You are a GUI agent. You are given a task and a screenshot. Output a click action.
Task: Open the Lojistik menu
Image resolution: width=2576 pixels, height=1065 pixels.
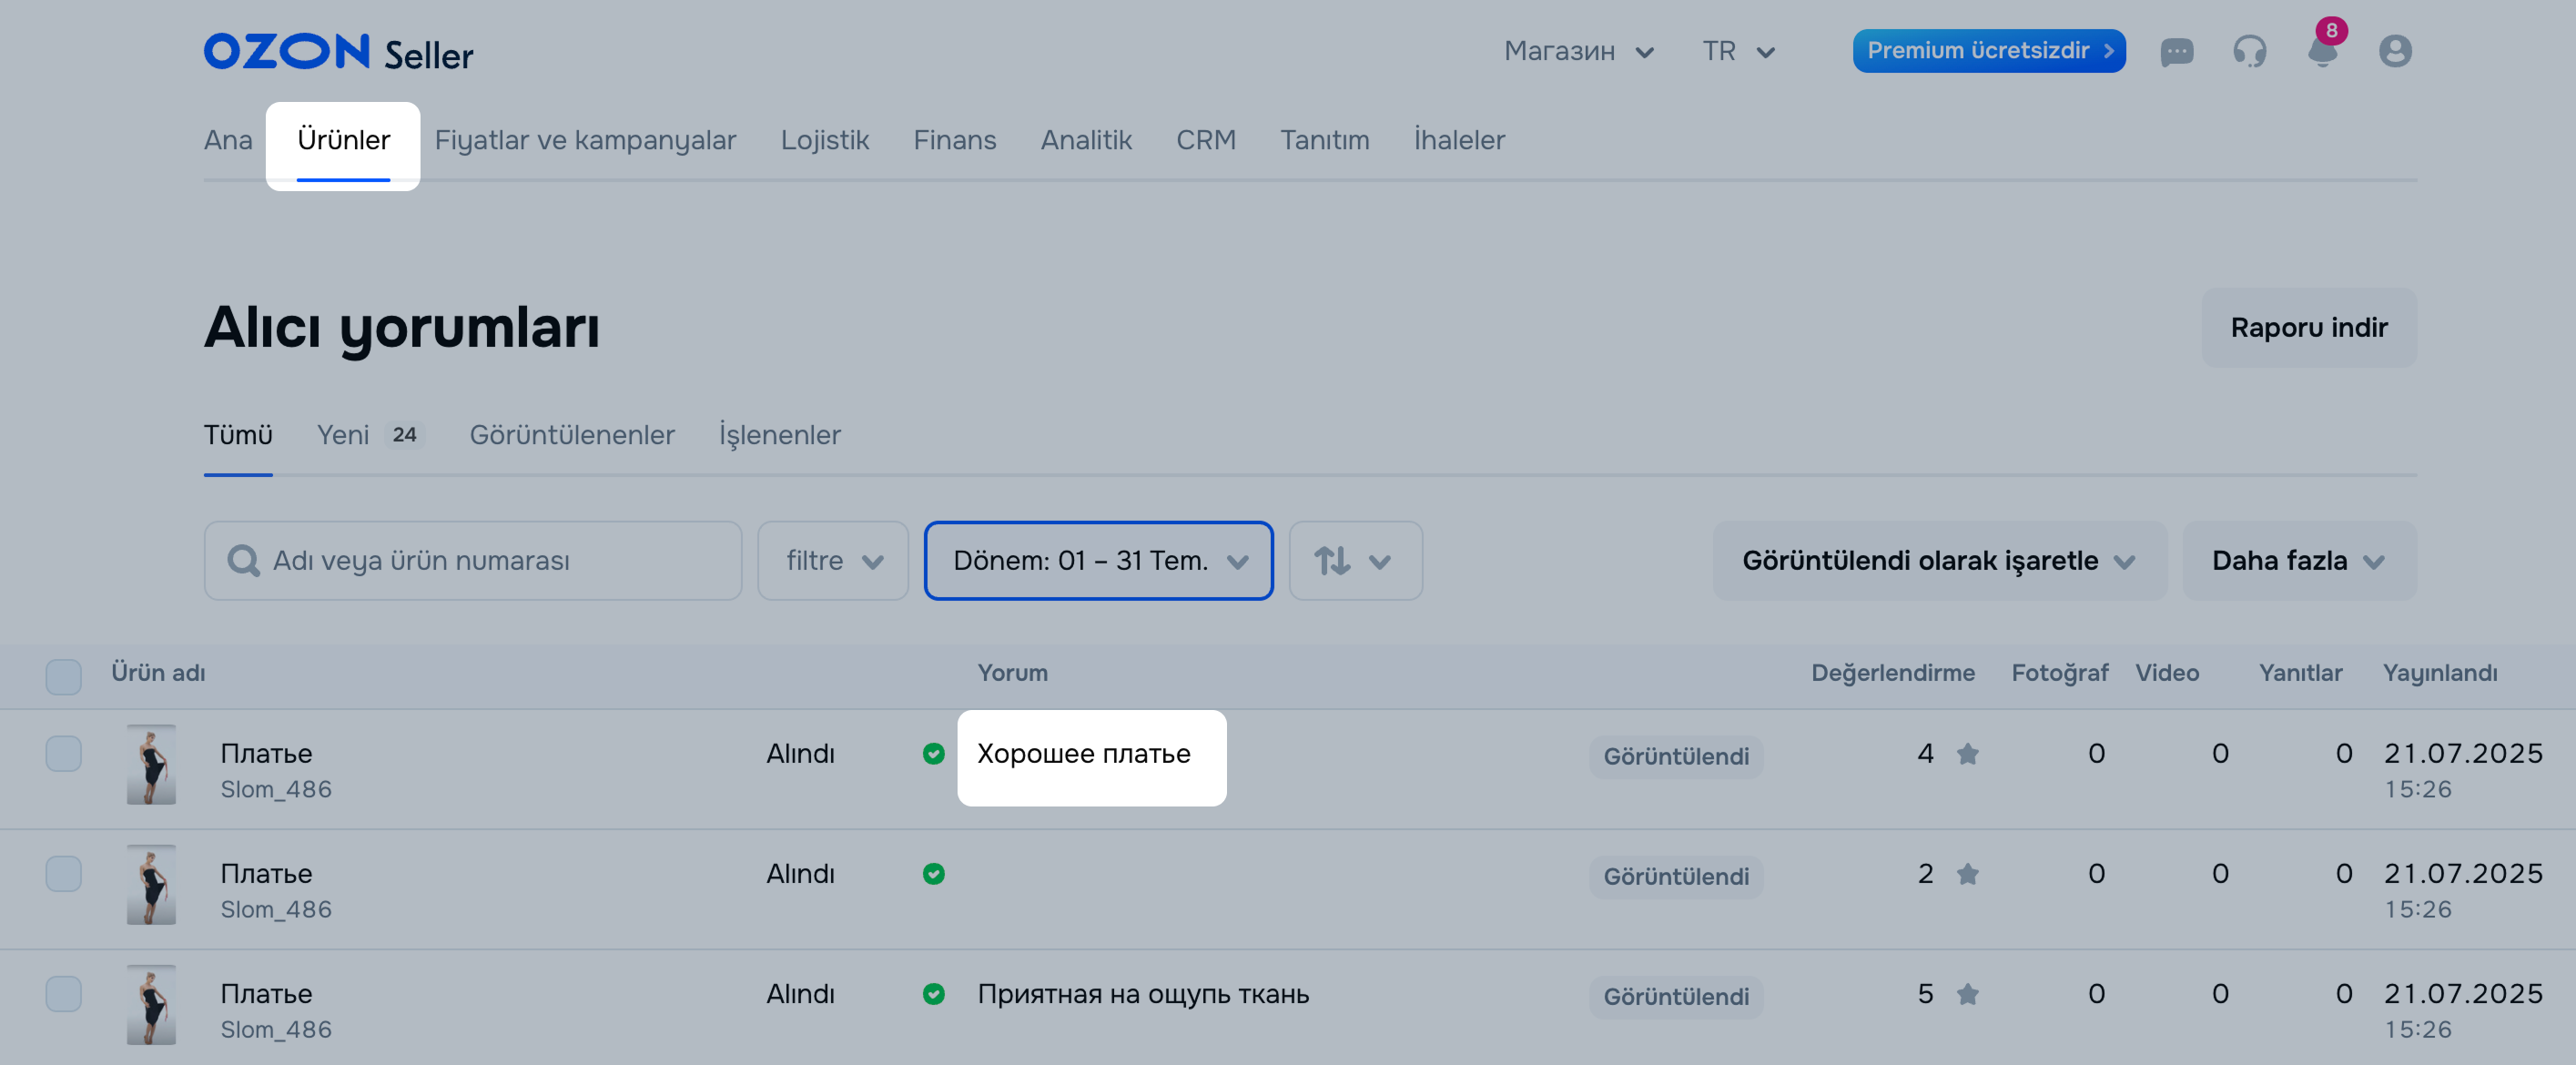825,140
